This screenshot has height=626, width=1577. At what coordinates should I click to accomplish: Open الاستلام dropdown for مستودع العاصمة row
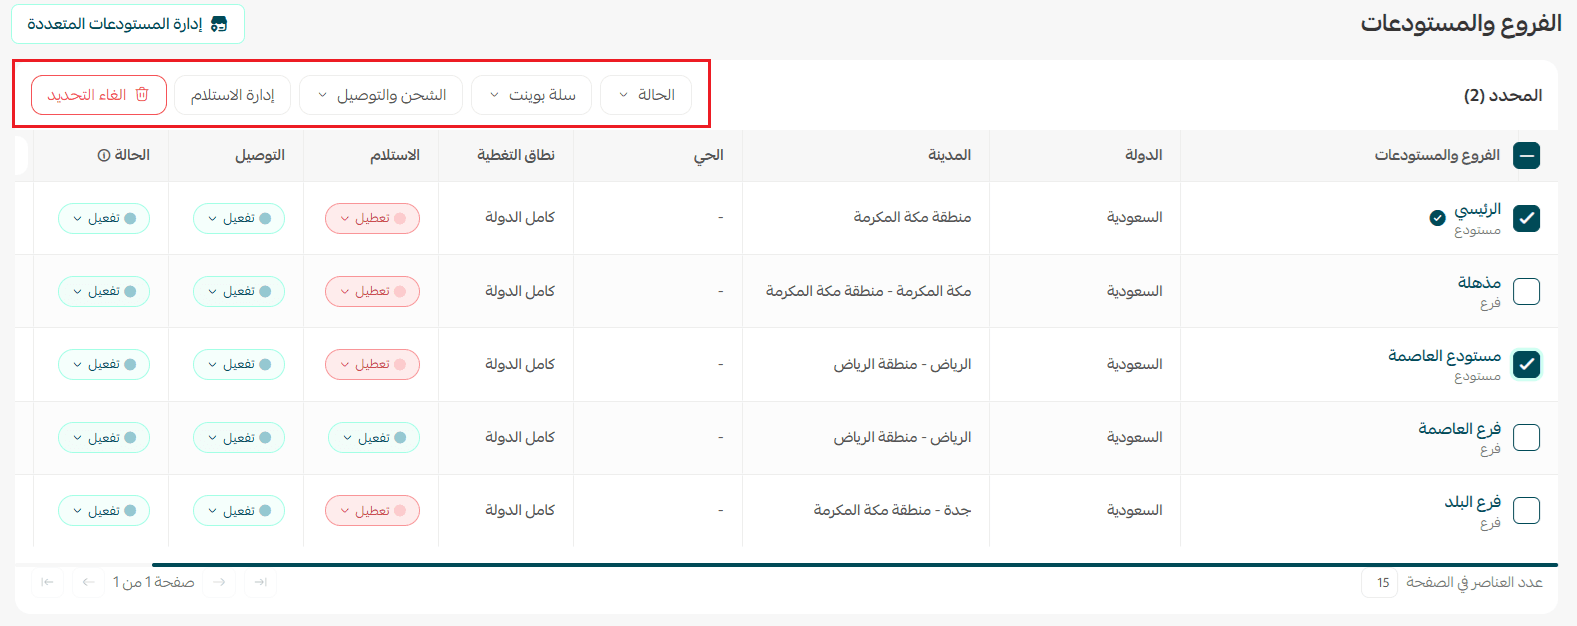tap(372, 364)
